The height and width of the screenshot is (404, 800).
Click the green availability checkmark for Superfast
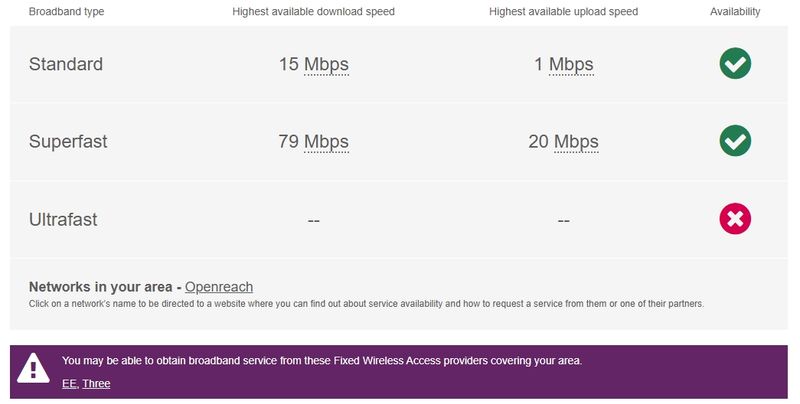tap(735, 141)
